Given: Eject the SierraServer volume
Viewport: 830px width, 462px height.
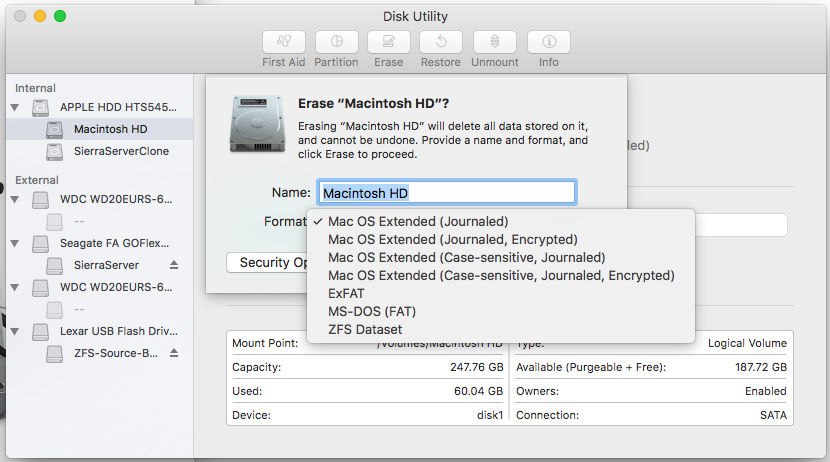Looking at the screenshot, I should pyautogui.click(x=174, y=265).
